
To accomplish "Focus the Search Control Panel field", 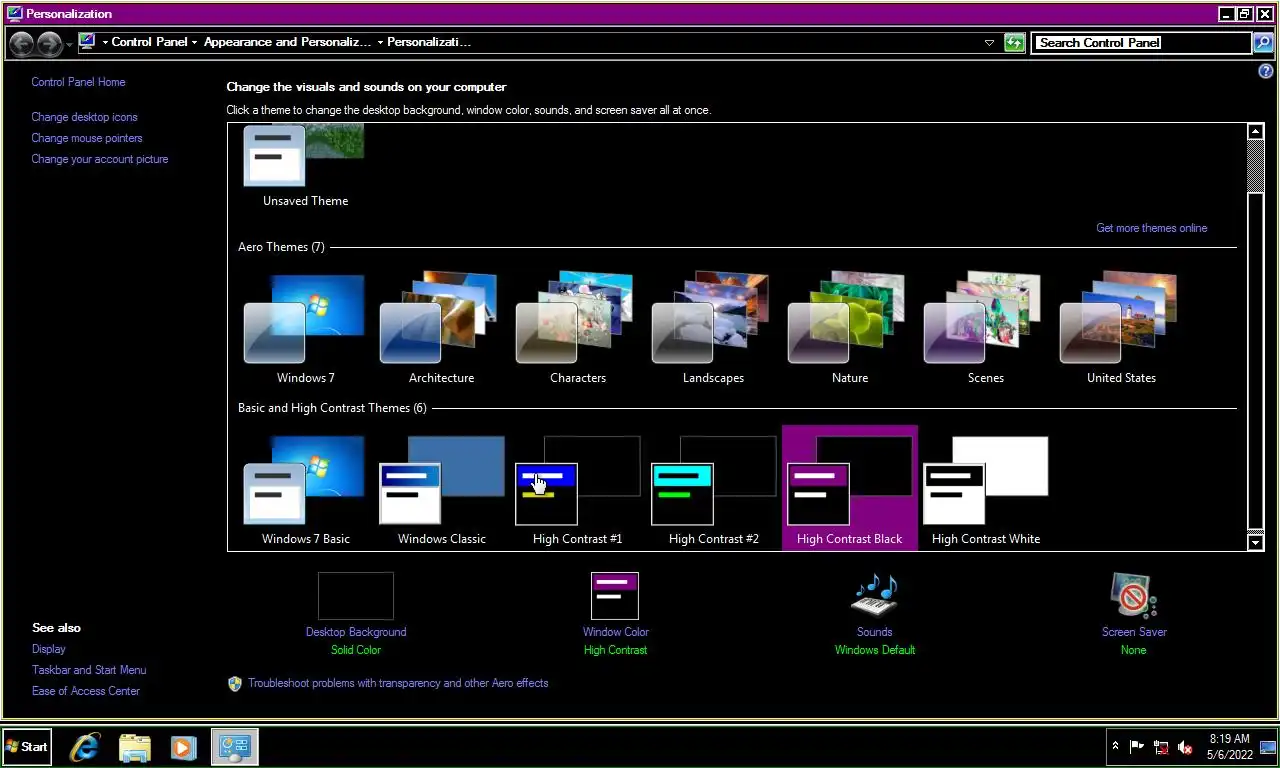I will coord(1140,43).
